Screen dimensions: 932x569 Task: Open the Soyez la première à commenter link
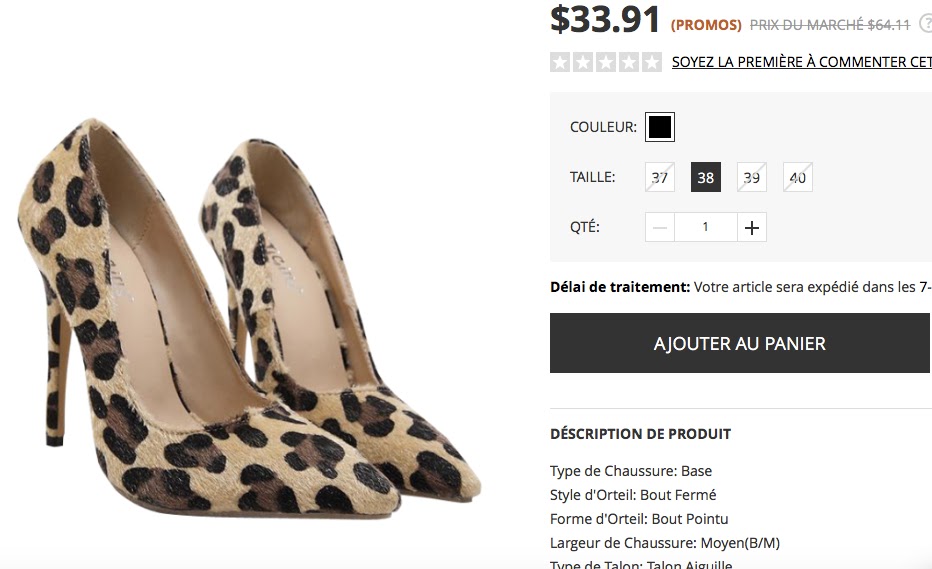pyautogui.click(x=801, y=62)
